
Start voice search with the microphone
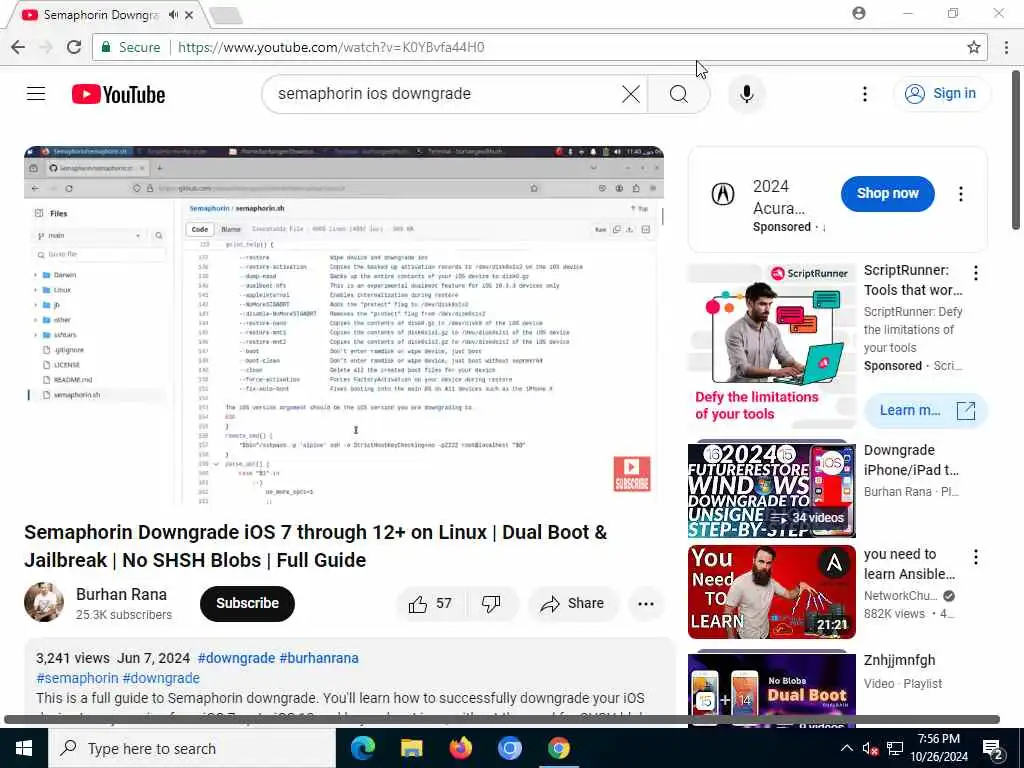coord(746,94)
